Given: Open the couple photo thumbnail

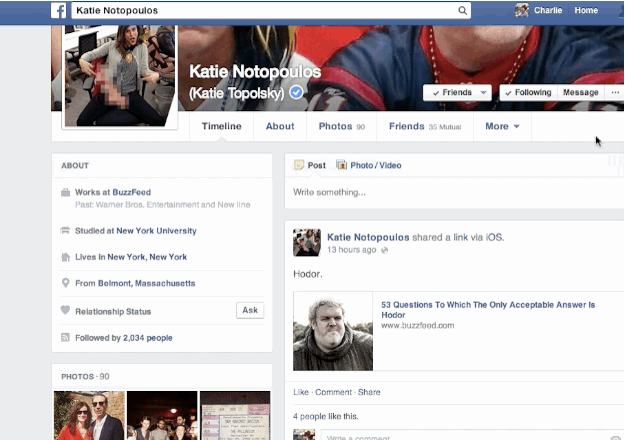Looking at the screenshot, I should [89, 415].
